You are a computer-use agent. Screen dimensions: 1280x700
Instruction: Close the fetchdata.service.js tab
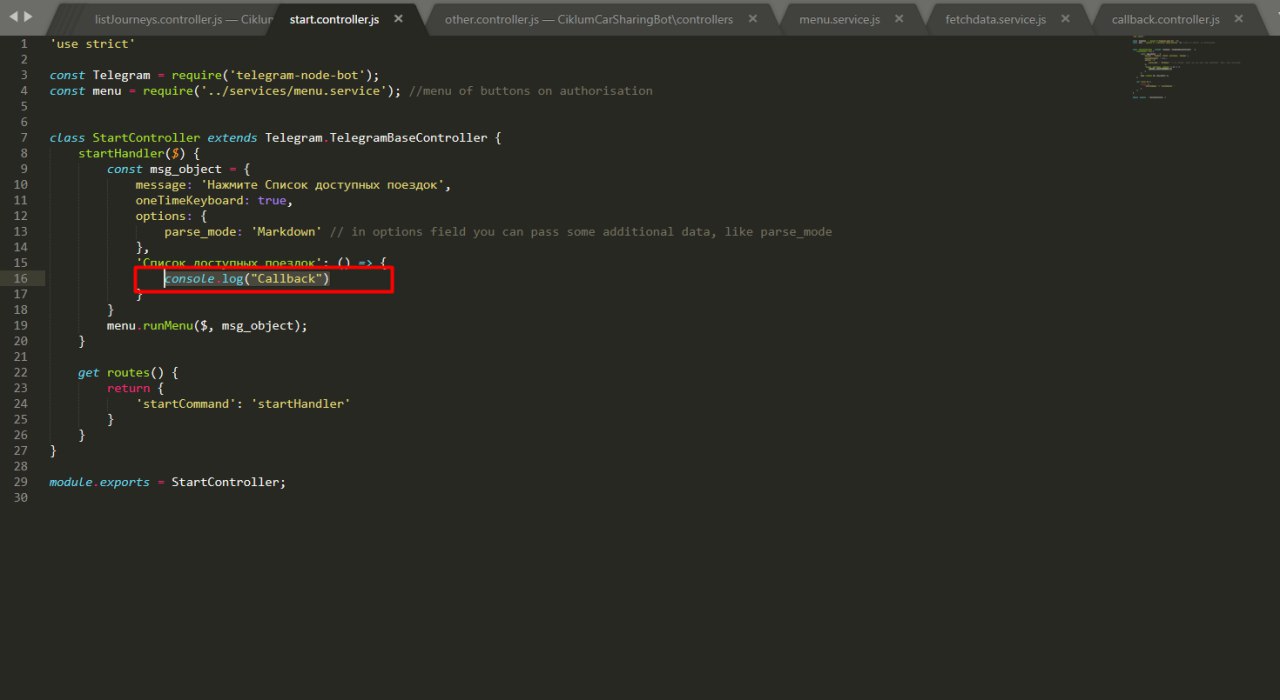1066,19
